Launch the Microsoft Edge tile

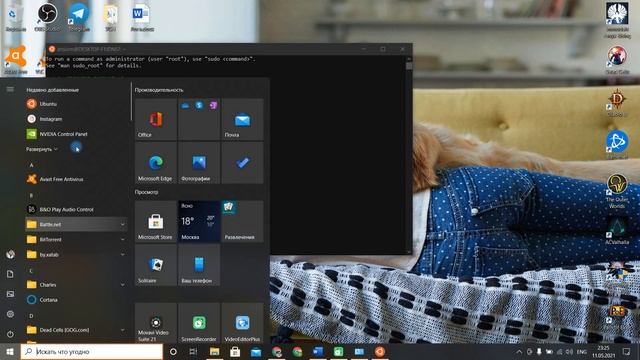(156, 163)
